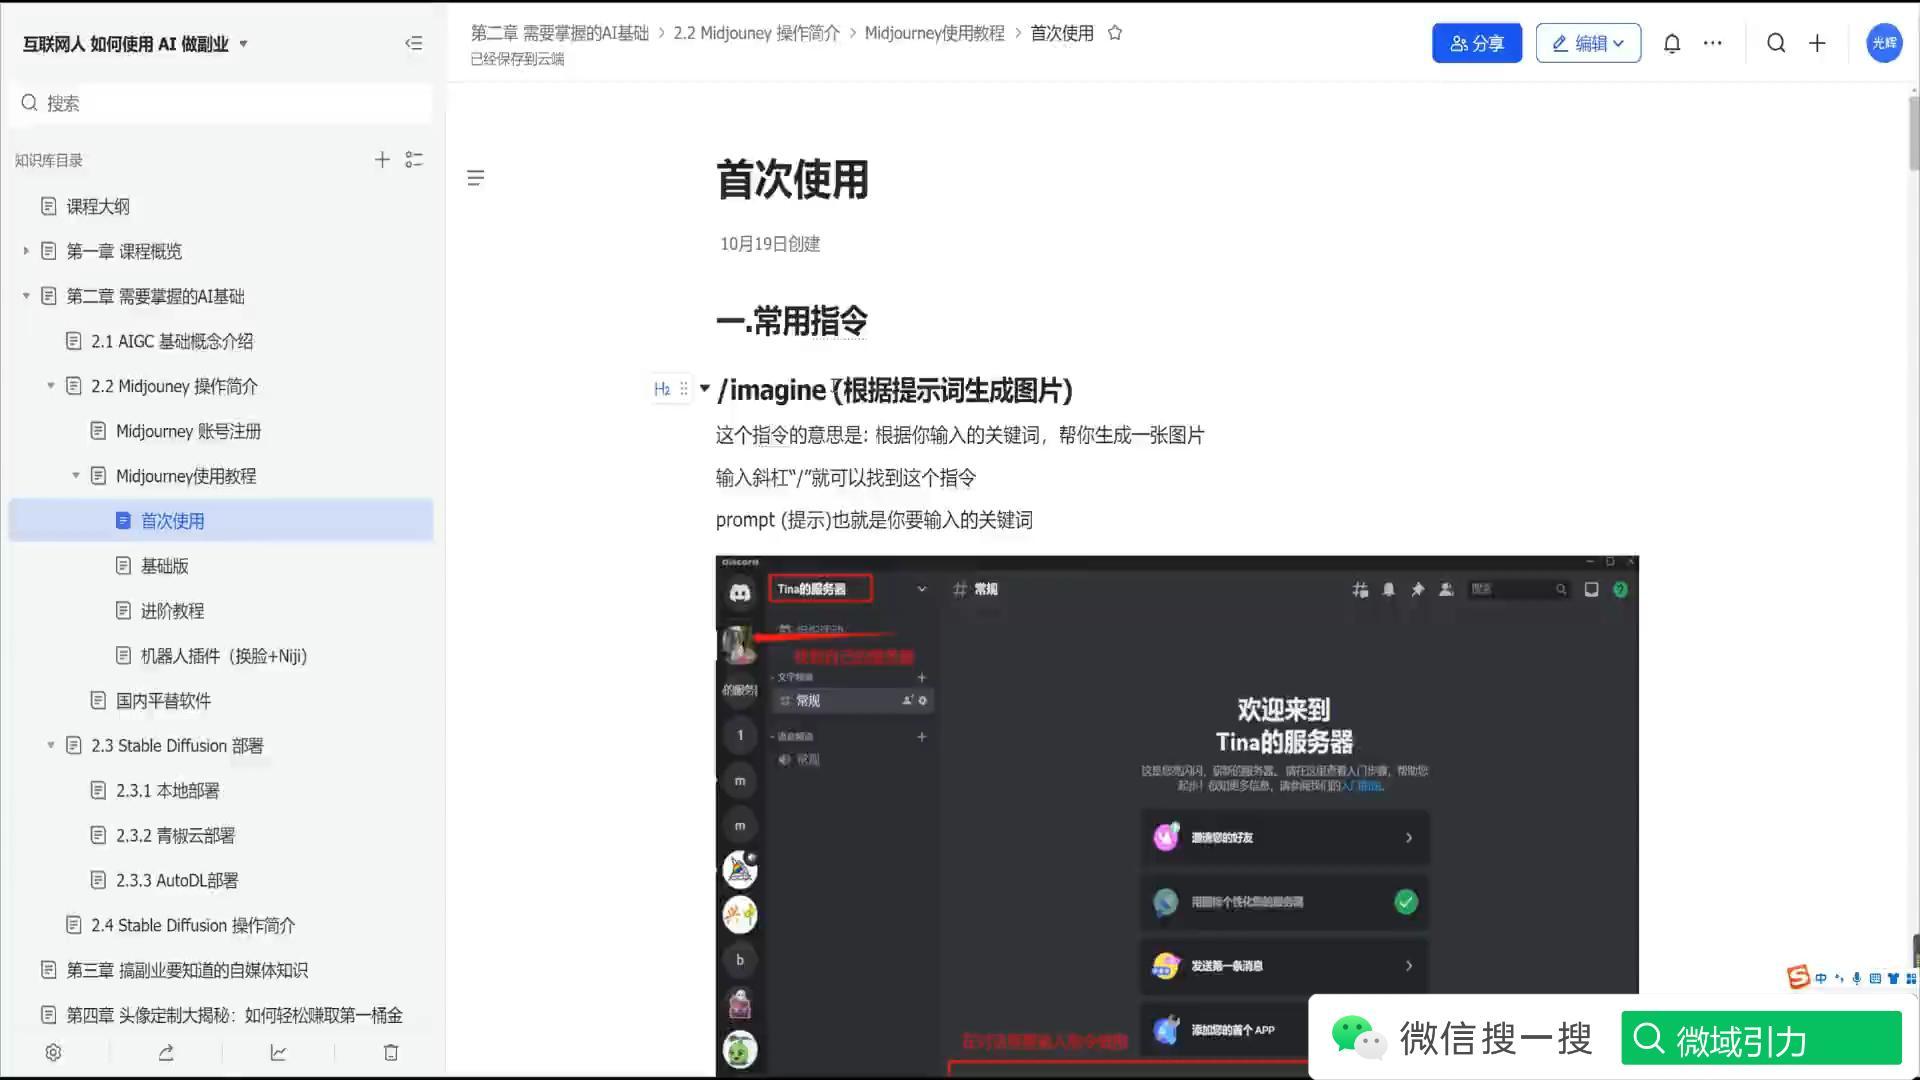
Task: Expand 第一章 课程概览 tree node
Action: pos(26,251)
